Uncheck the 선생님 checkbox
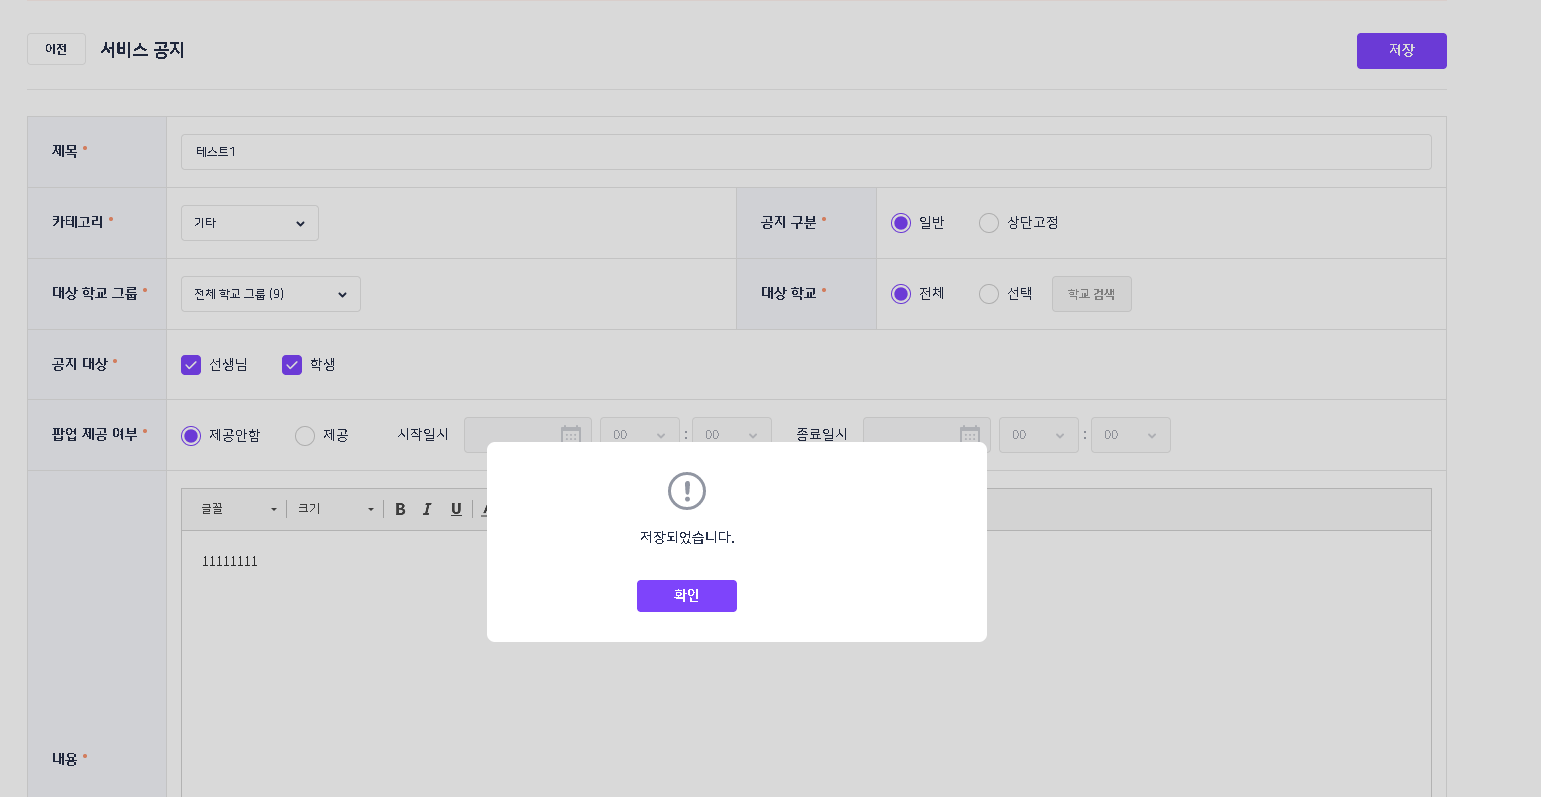Image resolution: width=1541 pixels, height=797 pixels. point(191,365)
